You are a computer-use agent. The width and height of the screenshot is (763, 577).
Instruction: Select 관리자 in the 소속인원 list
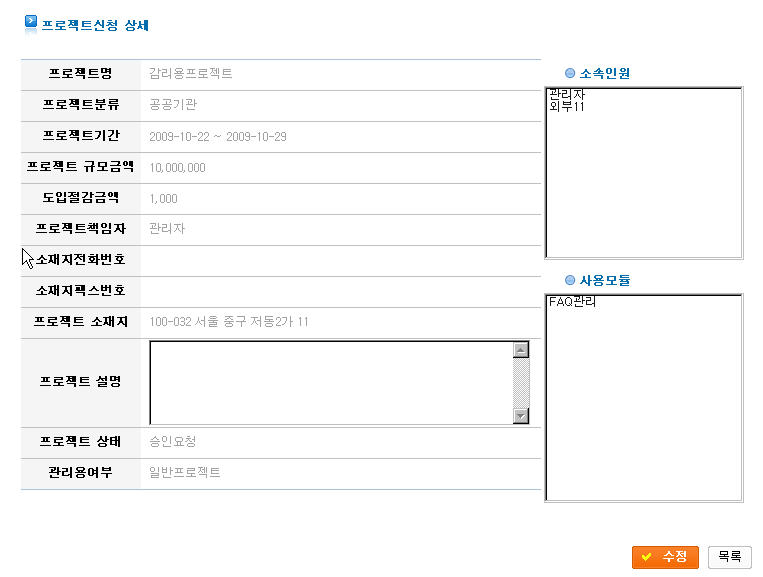pyautogui.click(x=567, y=95)
